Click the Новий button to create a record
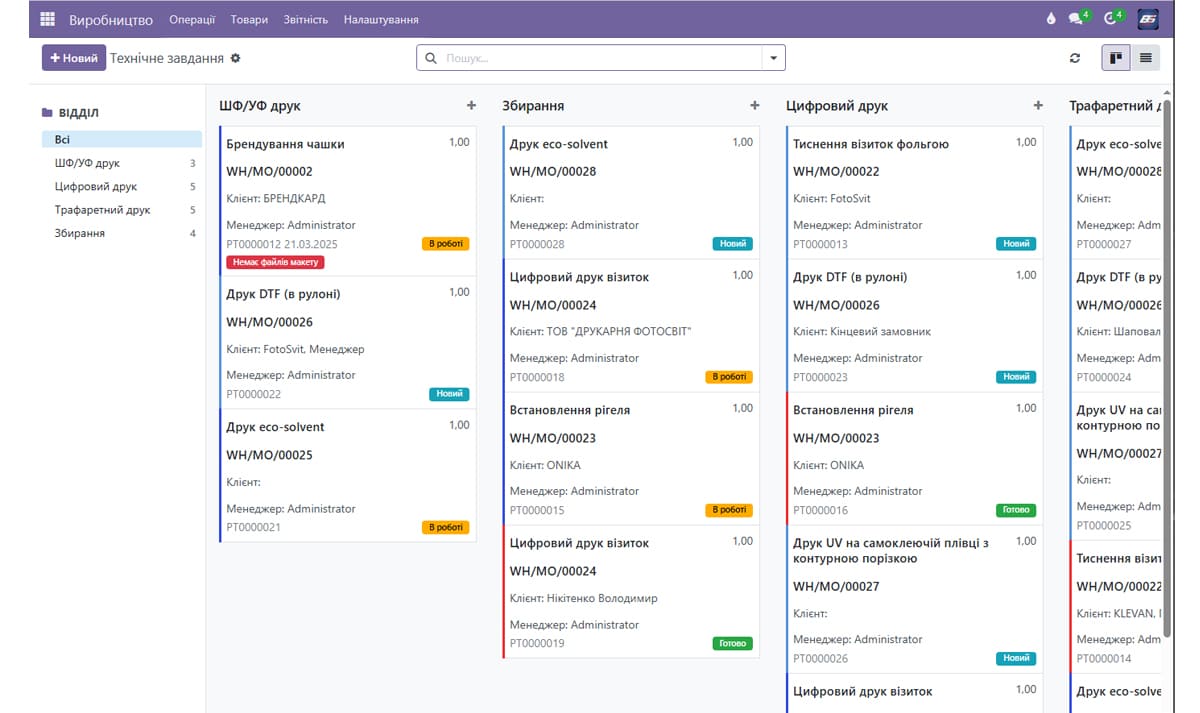This screenshot has height=713, width=1200. [x=73, y=58]
